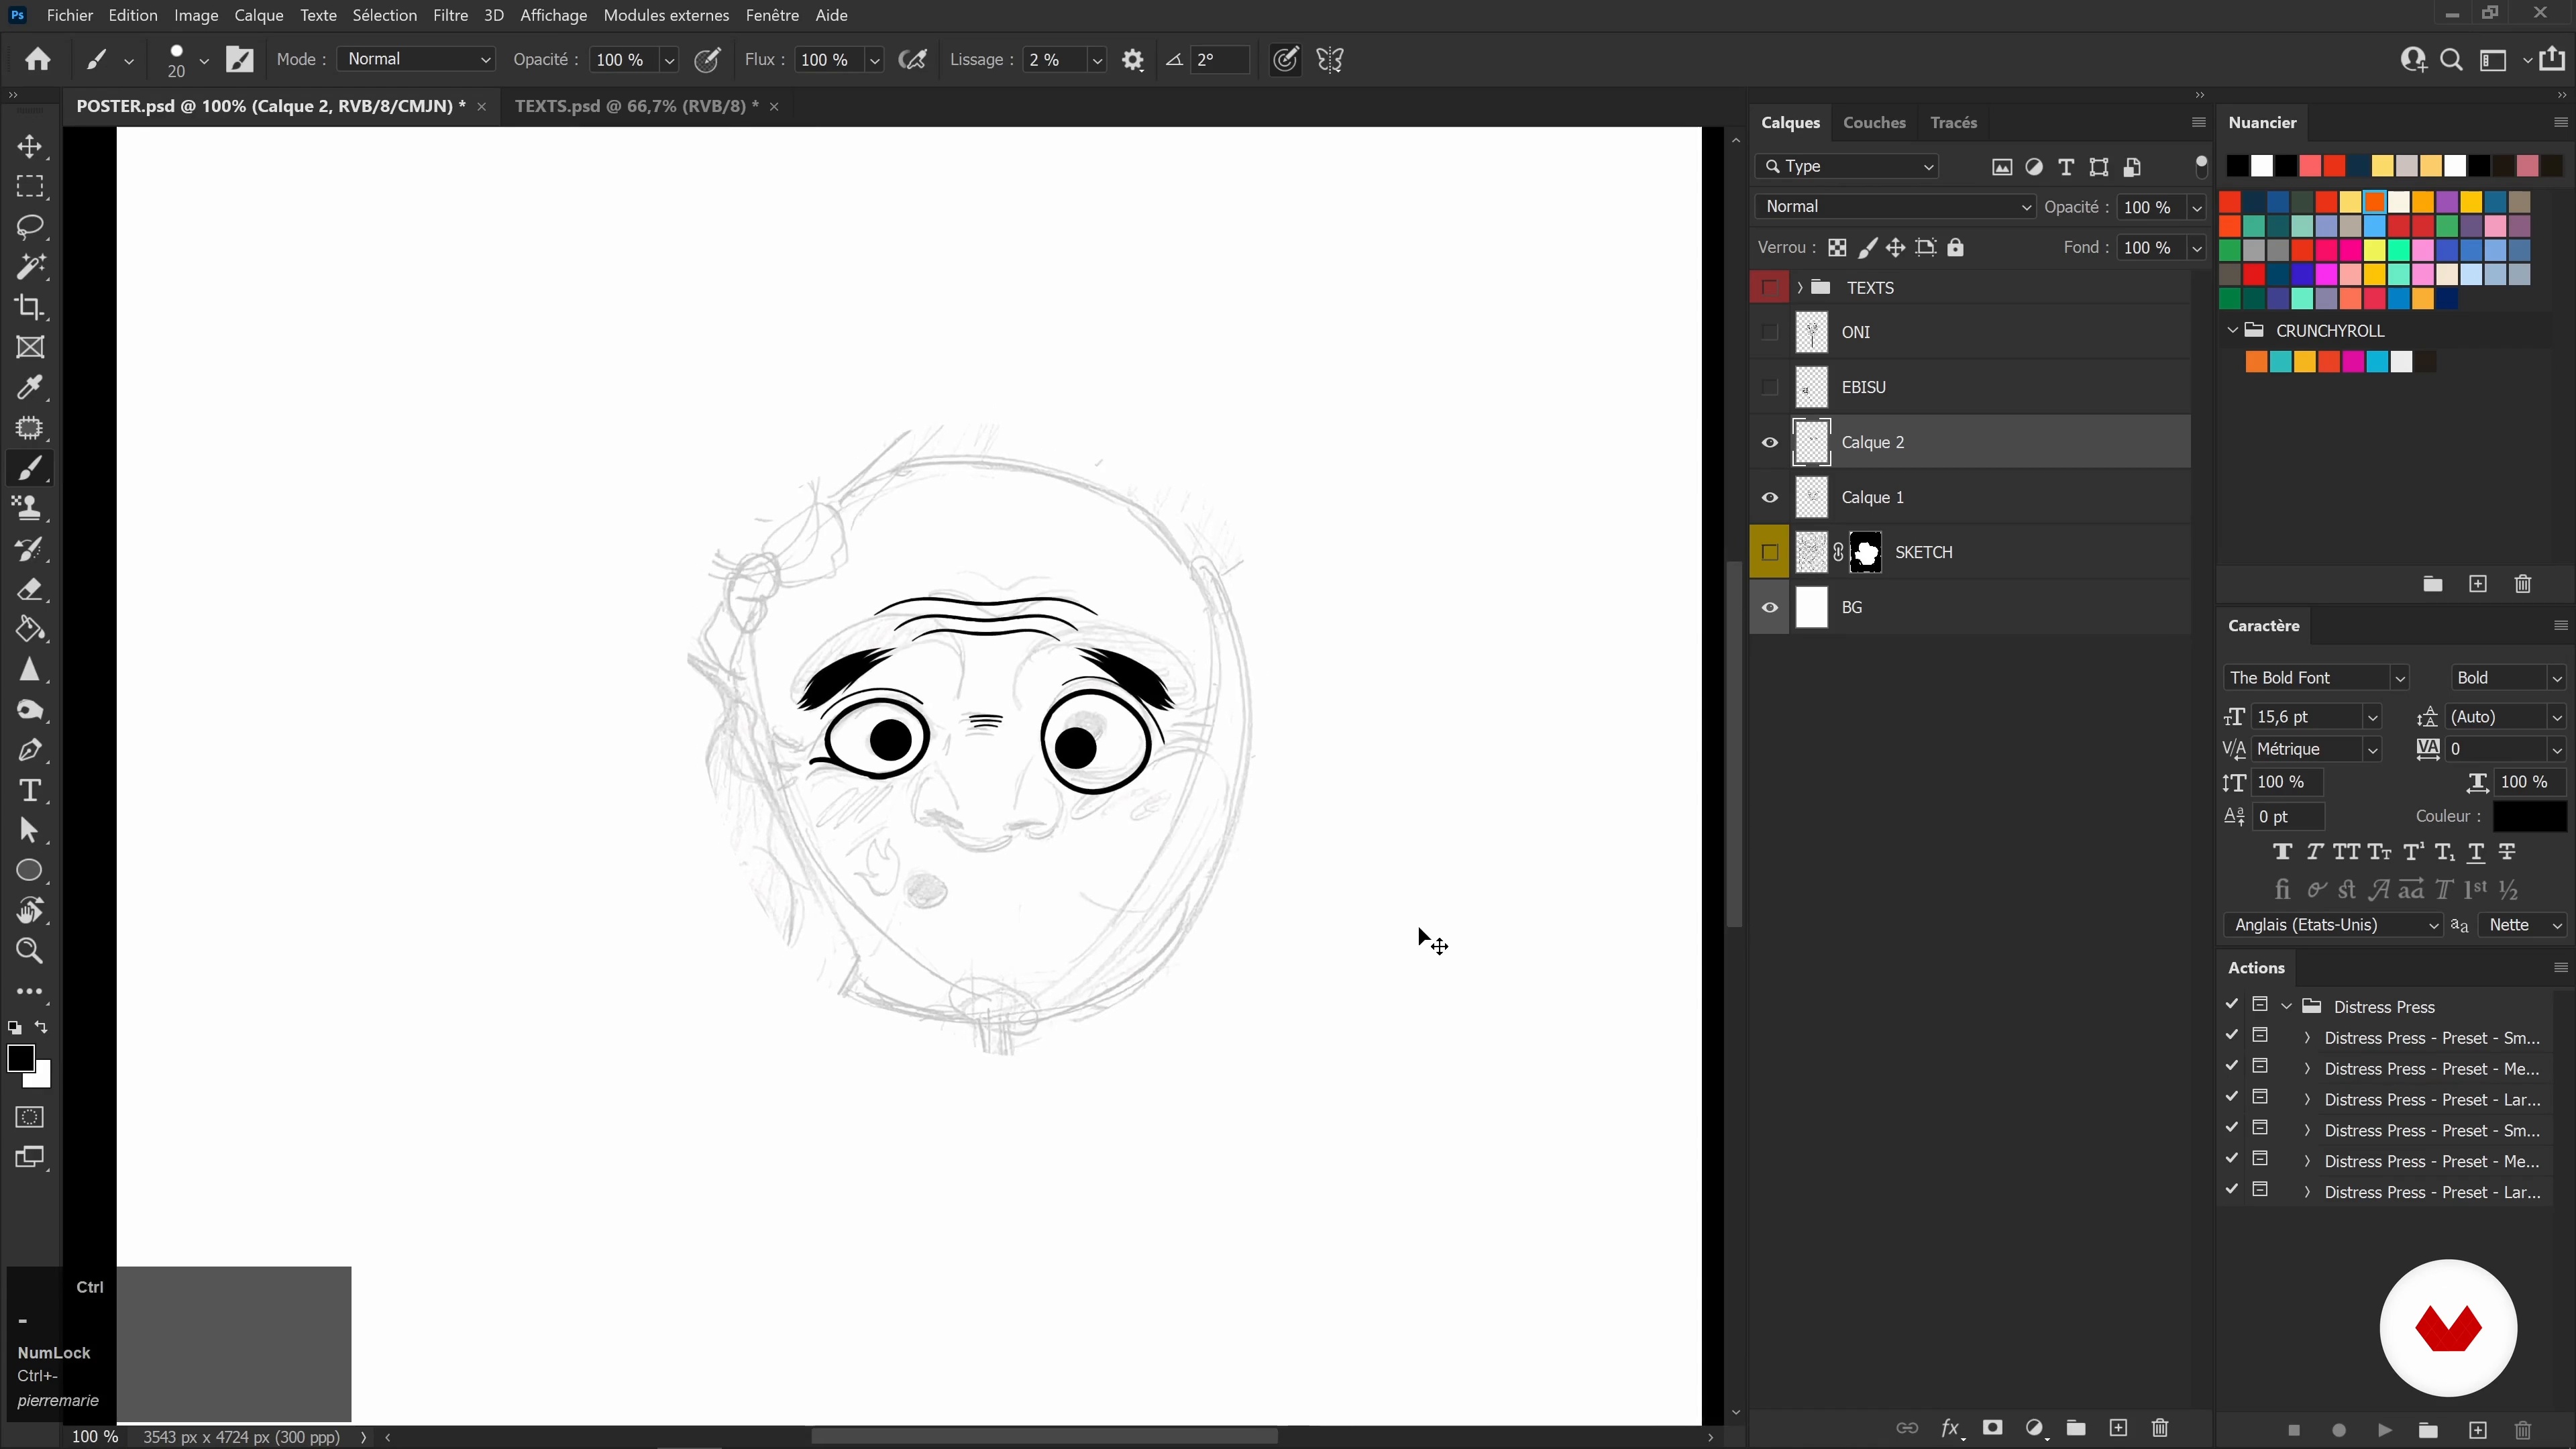Open the brush Mode dropdown
The height and width of the screenshot is (1449, 2576).
[416, 59]
